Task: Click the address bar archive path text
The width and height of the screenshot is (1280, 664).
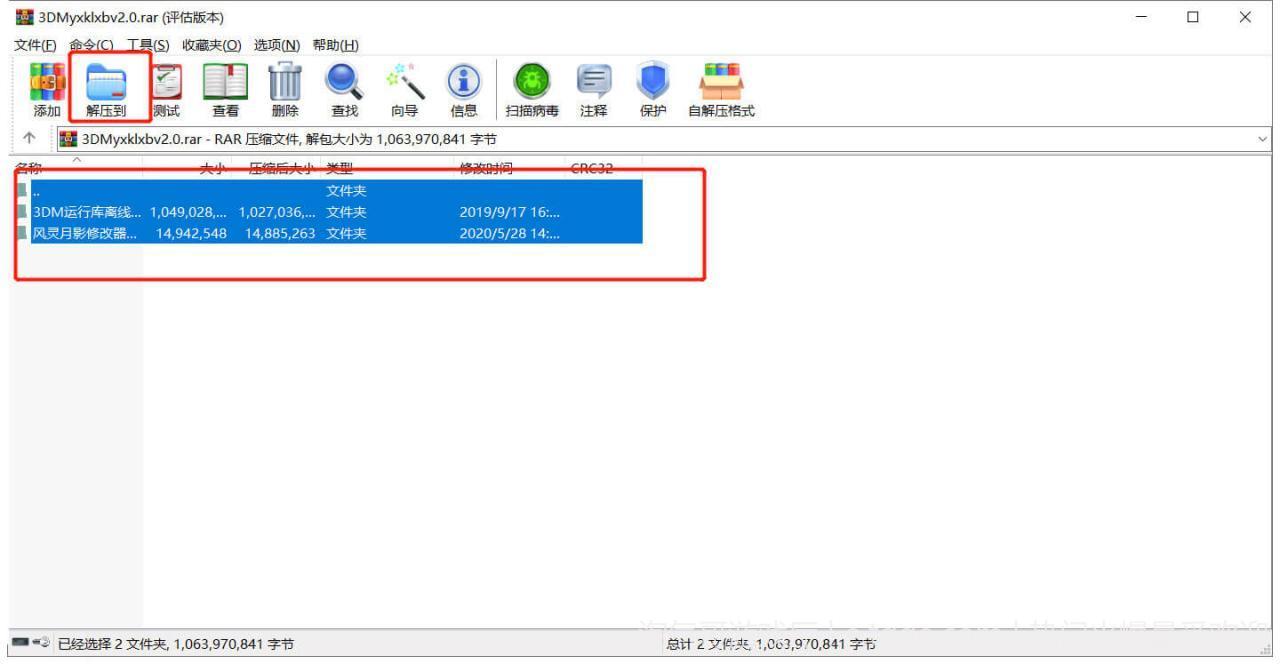Action: tap(289, 139)
